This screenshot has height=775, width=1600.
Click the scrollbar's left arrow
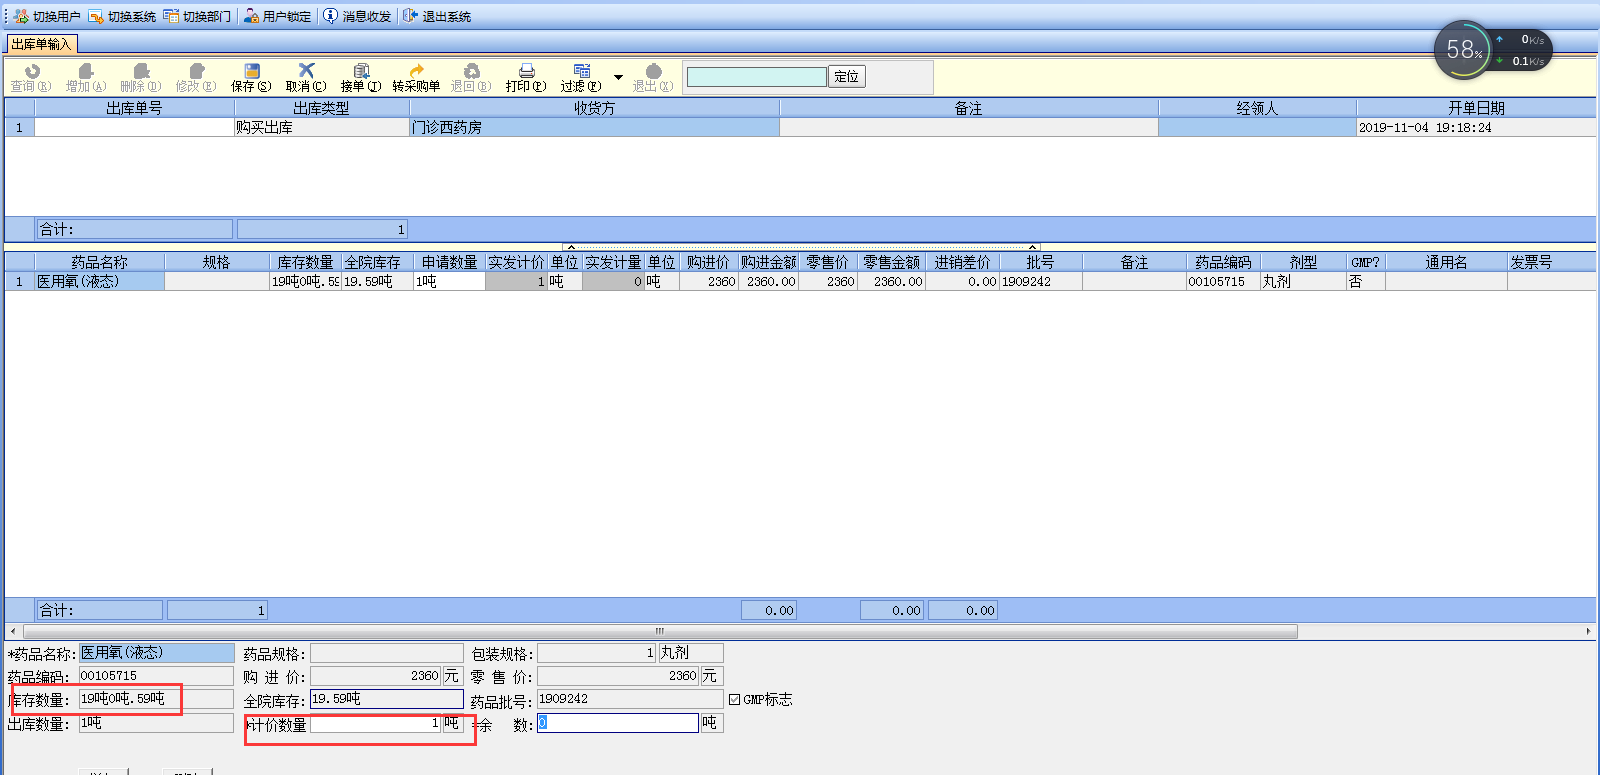coord(12,631)
